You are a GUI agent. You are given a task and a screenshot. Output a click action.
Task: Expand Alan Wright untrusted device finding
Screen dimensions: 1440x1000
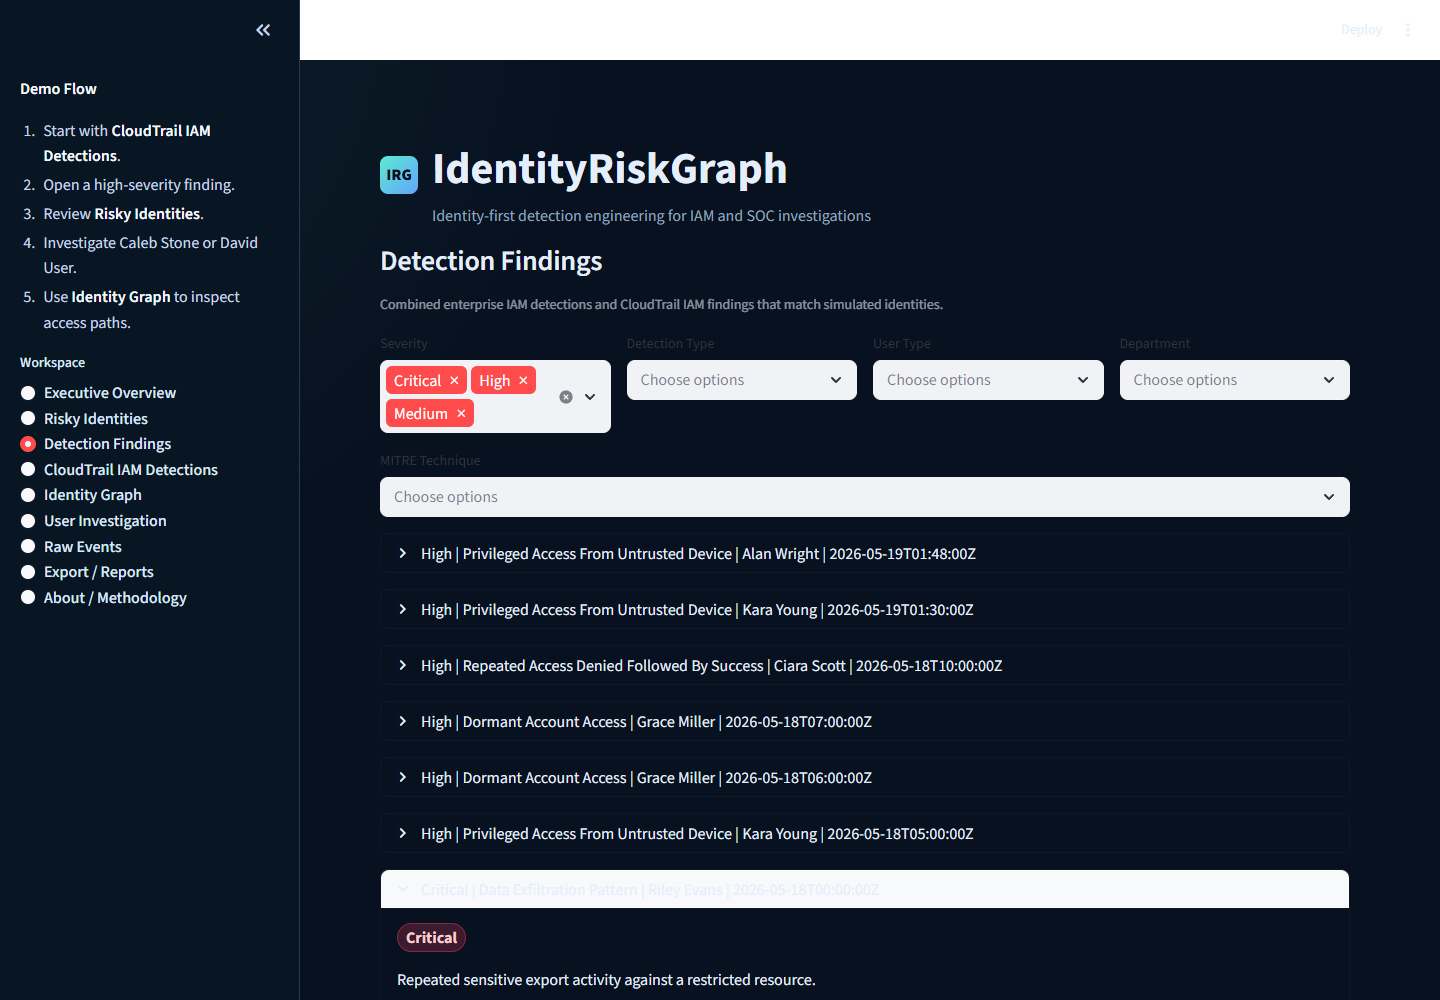(x=865, y=553)
